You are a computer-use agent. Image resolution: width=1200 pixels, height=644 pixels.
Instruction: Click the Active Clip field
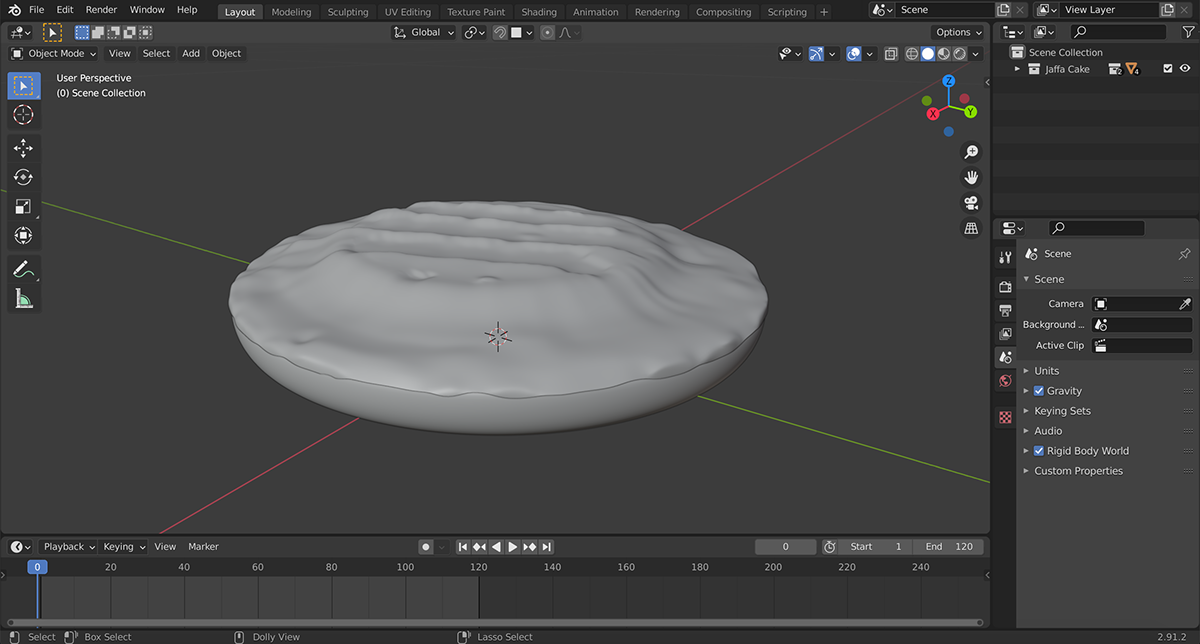(1141, 346)
